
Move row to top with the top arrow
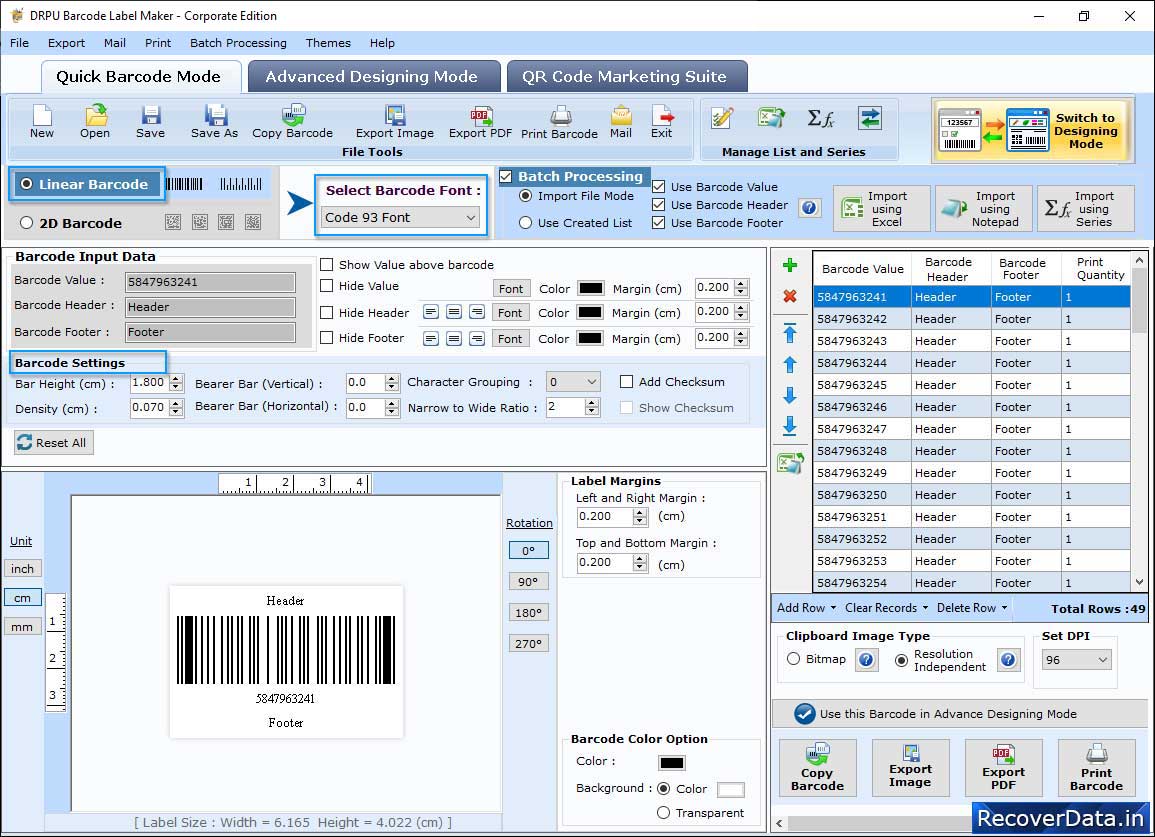[790, 333]
